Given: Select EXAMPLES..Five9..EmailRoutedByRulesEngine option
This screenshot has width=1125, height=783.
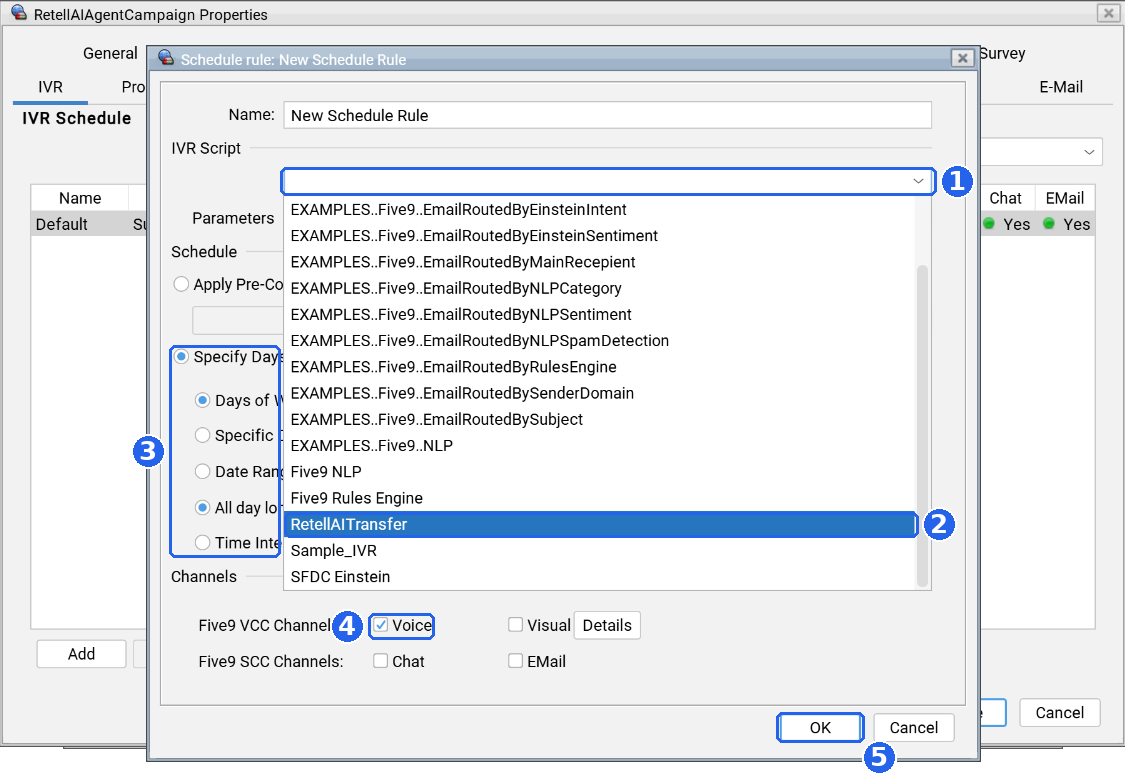Looking at the screenshot, I should 600,367.
